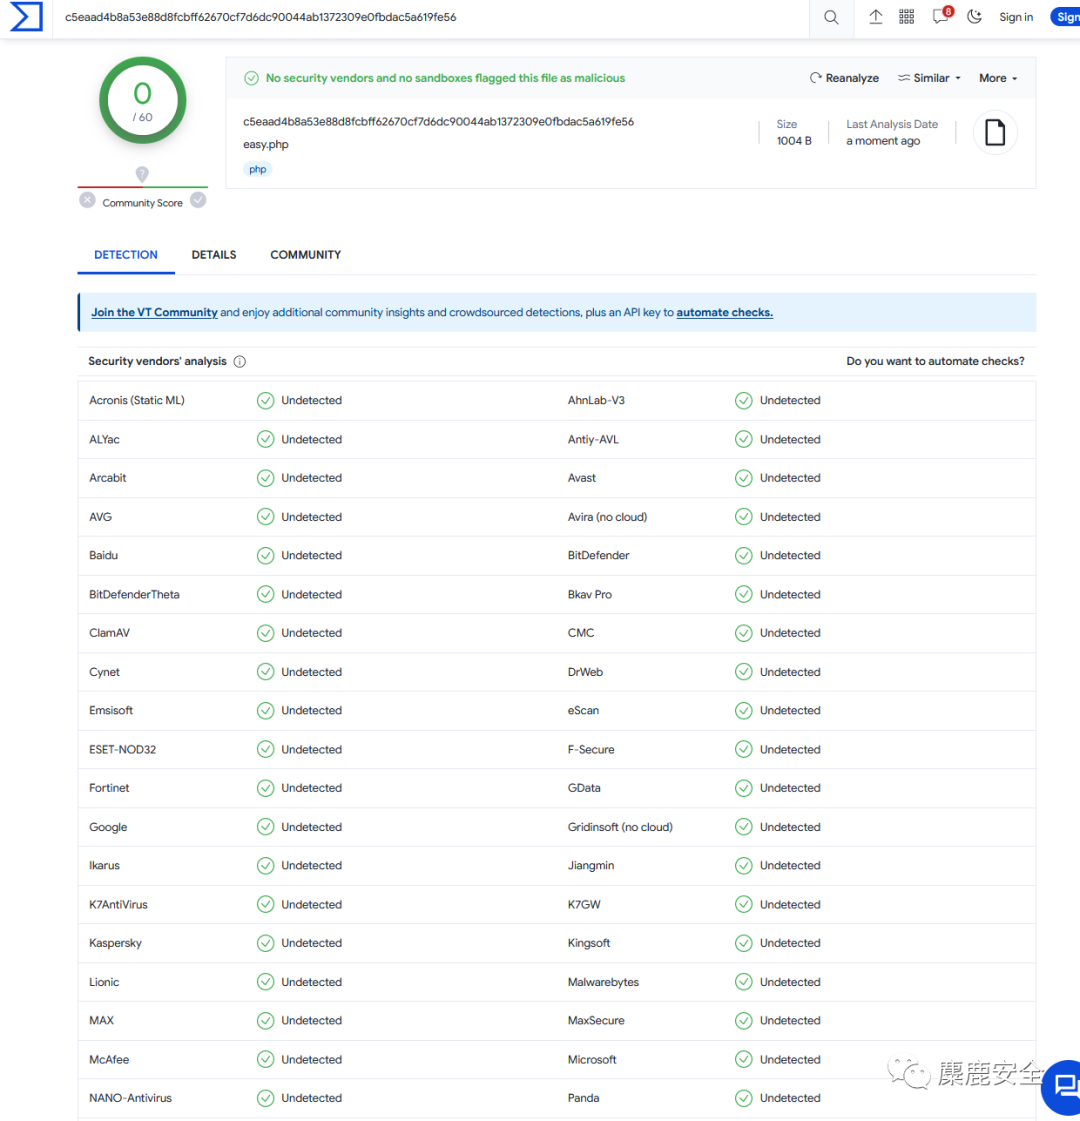The height and width of the screenshot is (1121, 1080).
Task: Vote positive with the community score check icon
Action: (198, 200)
